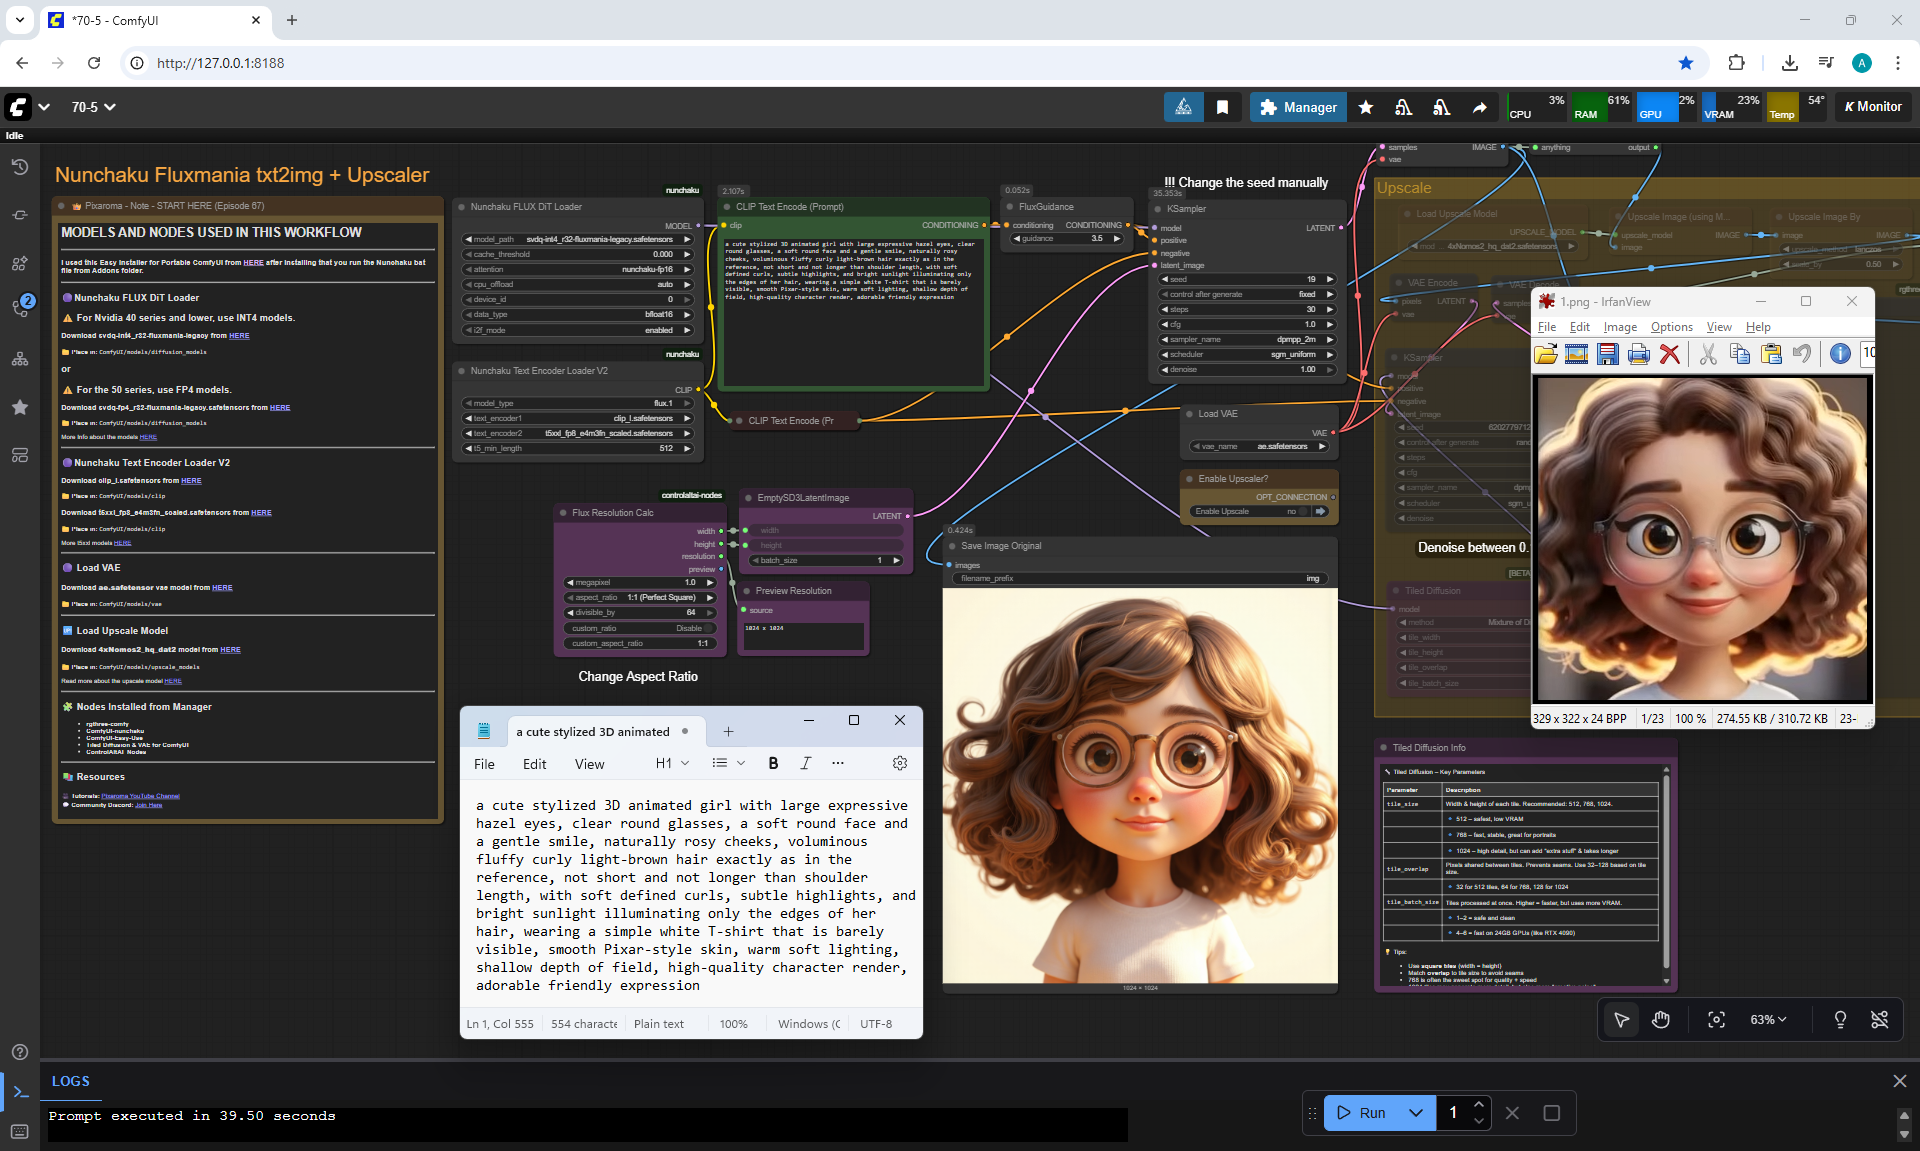Click the red delete X in IrfanView
Image resolution: width=1920 pixels, height=1151 pixels.
coord(1669,354)
